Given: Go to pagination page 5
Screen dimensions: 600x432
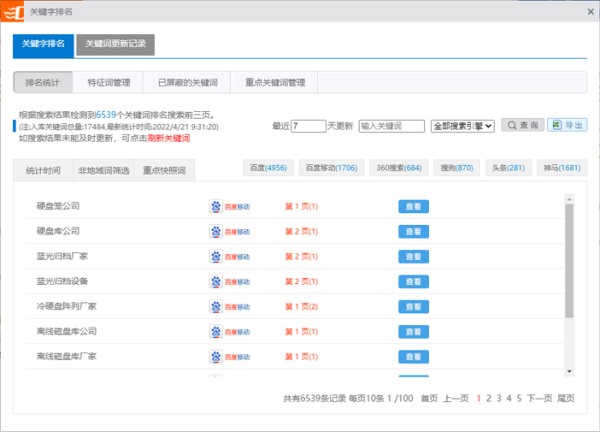Looking at the screenshot, I should click(x=519, y=398).
